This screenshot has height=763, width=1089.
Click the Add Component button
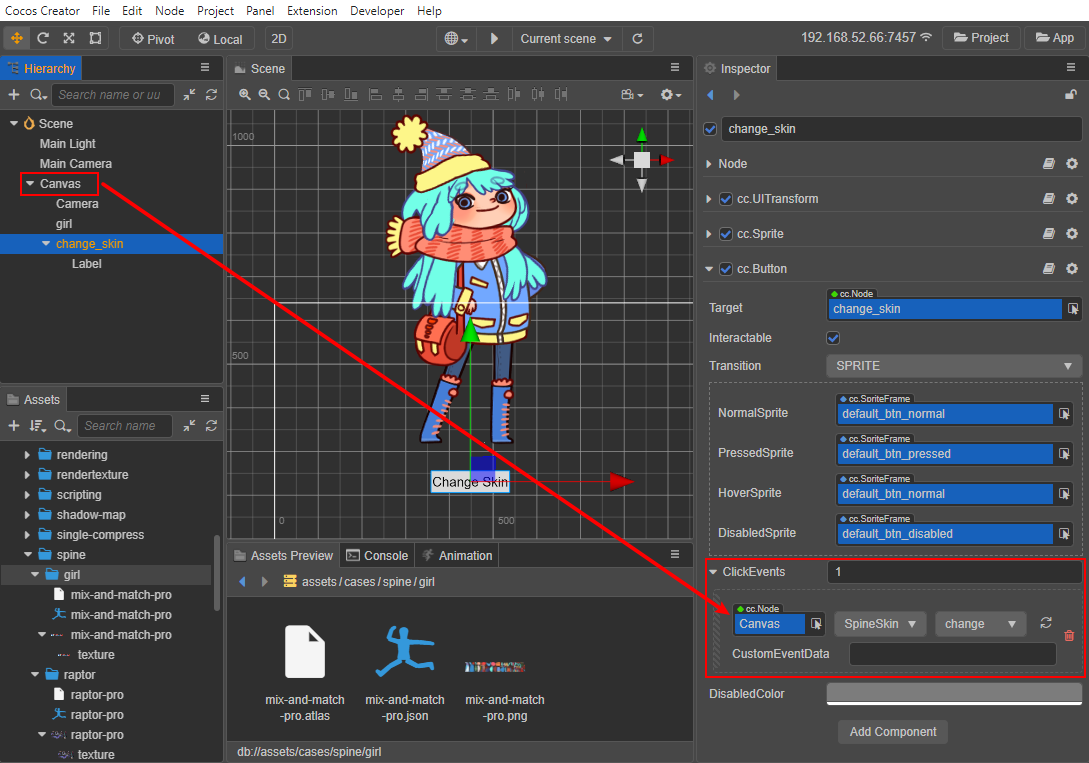click(893, 732)
